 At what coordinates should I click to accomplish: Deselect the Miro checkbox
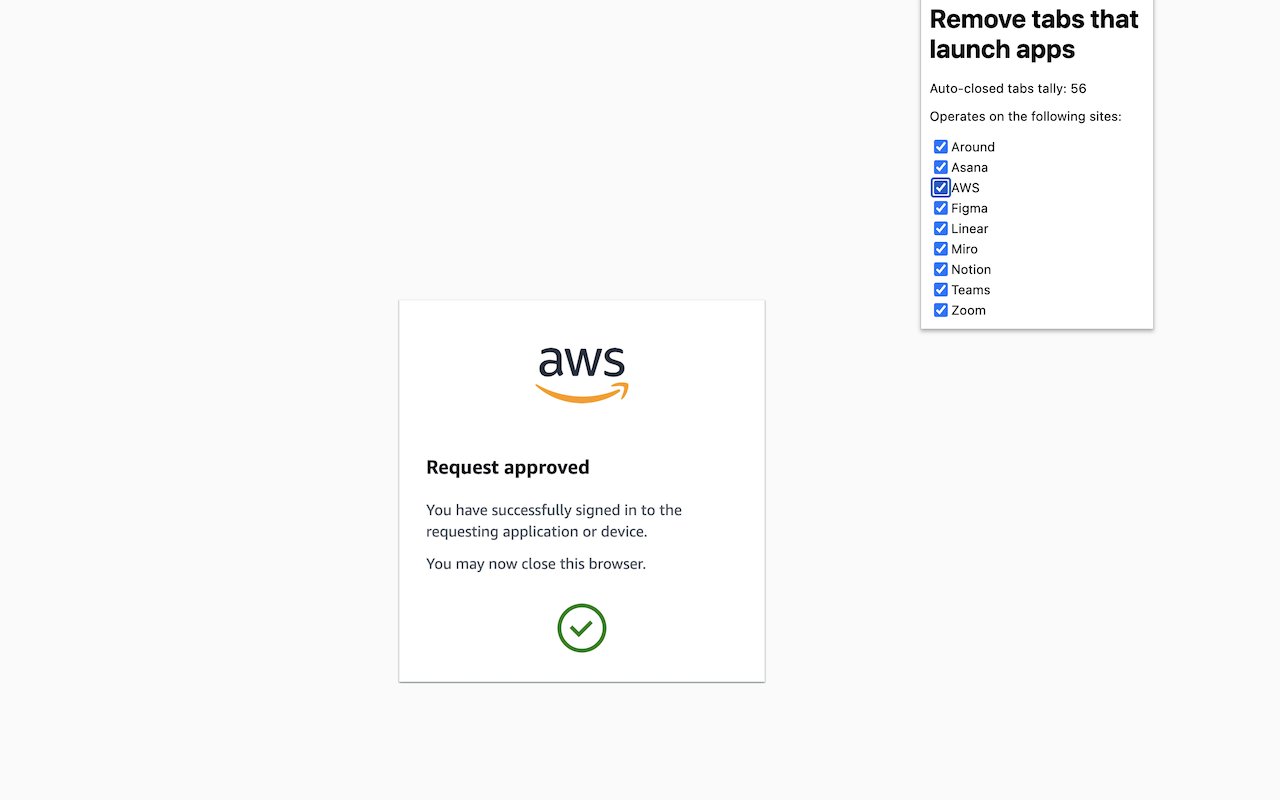point(941,249)
